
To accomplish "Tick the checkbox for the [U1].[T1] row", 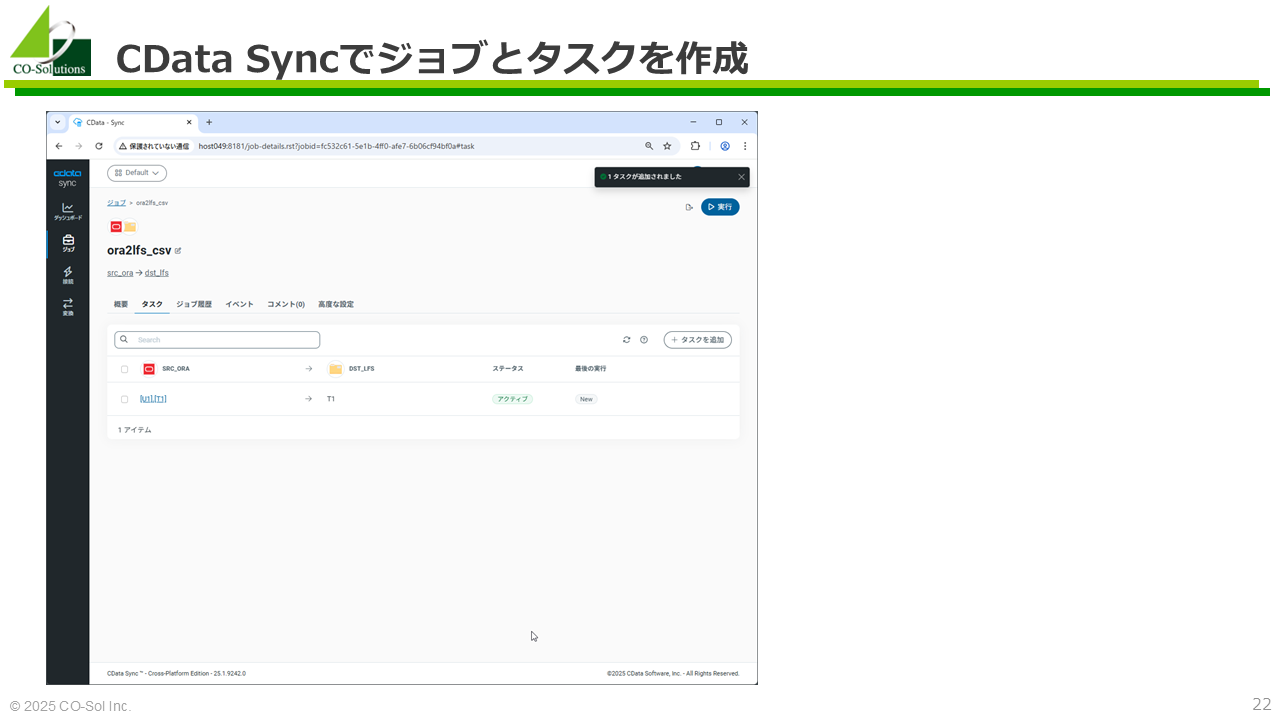I will [x=124, y=399].
